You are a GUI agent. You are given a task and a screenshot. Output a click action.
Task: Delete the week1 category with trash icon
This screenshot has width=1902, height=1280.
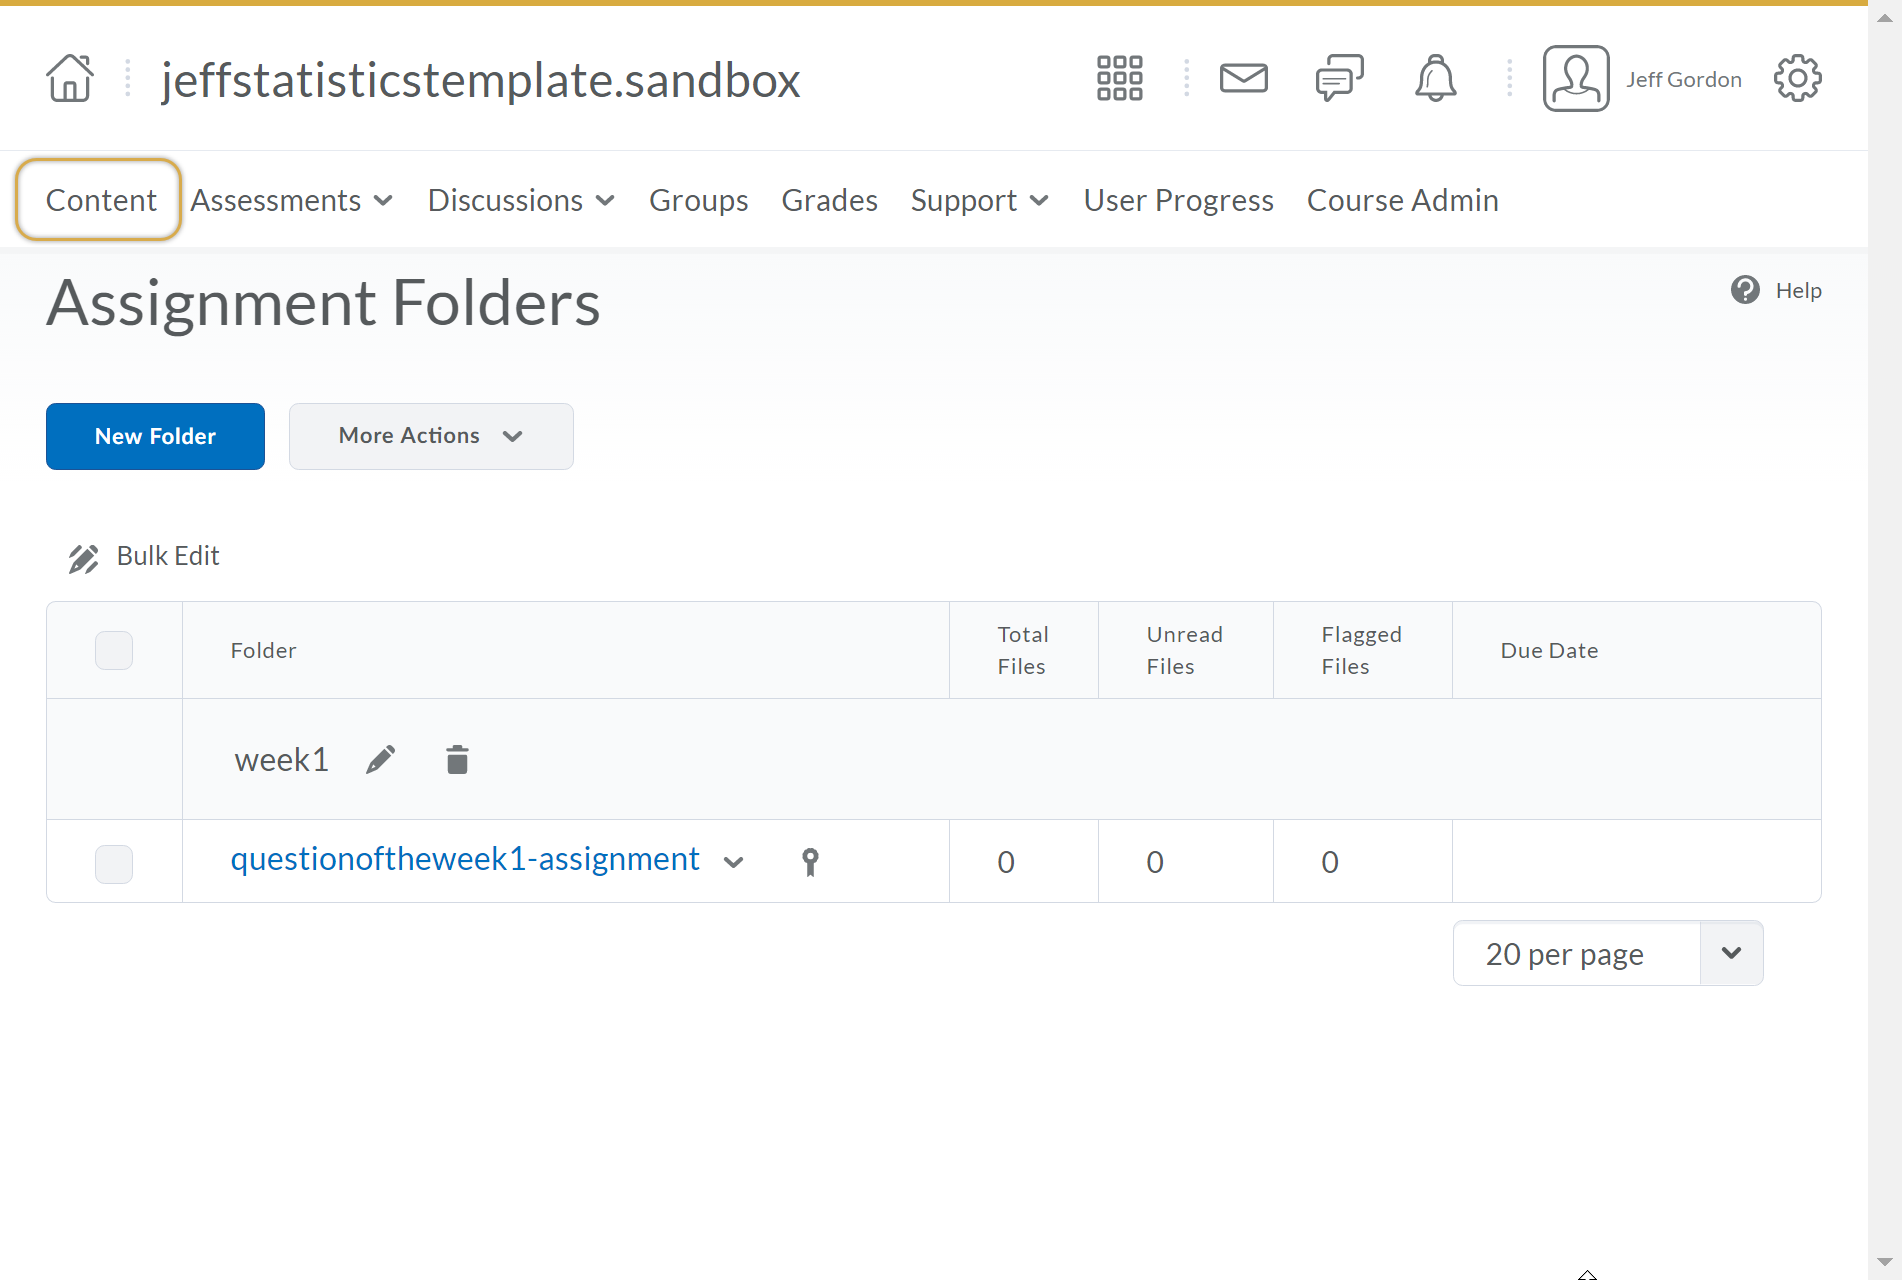(457, 760)
